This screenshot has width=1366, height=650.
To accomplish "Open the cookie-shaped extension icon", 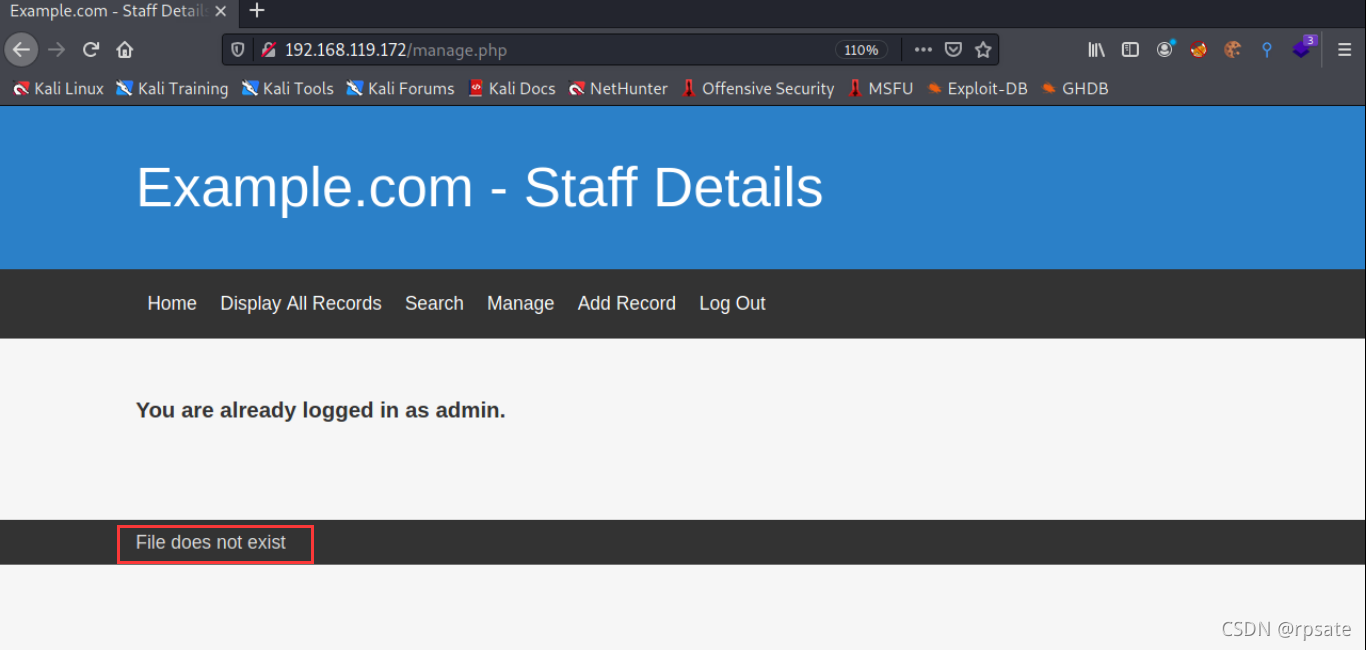I will point(1232,49).
